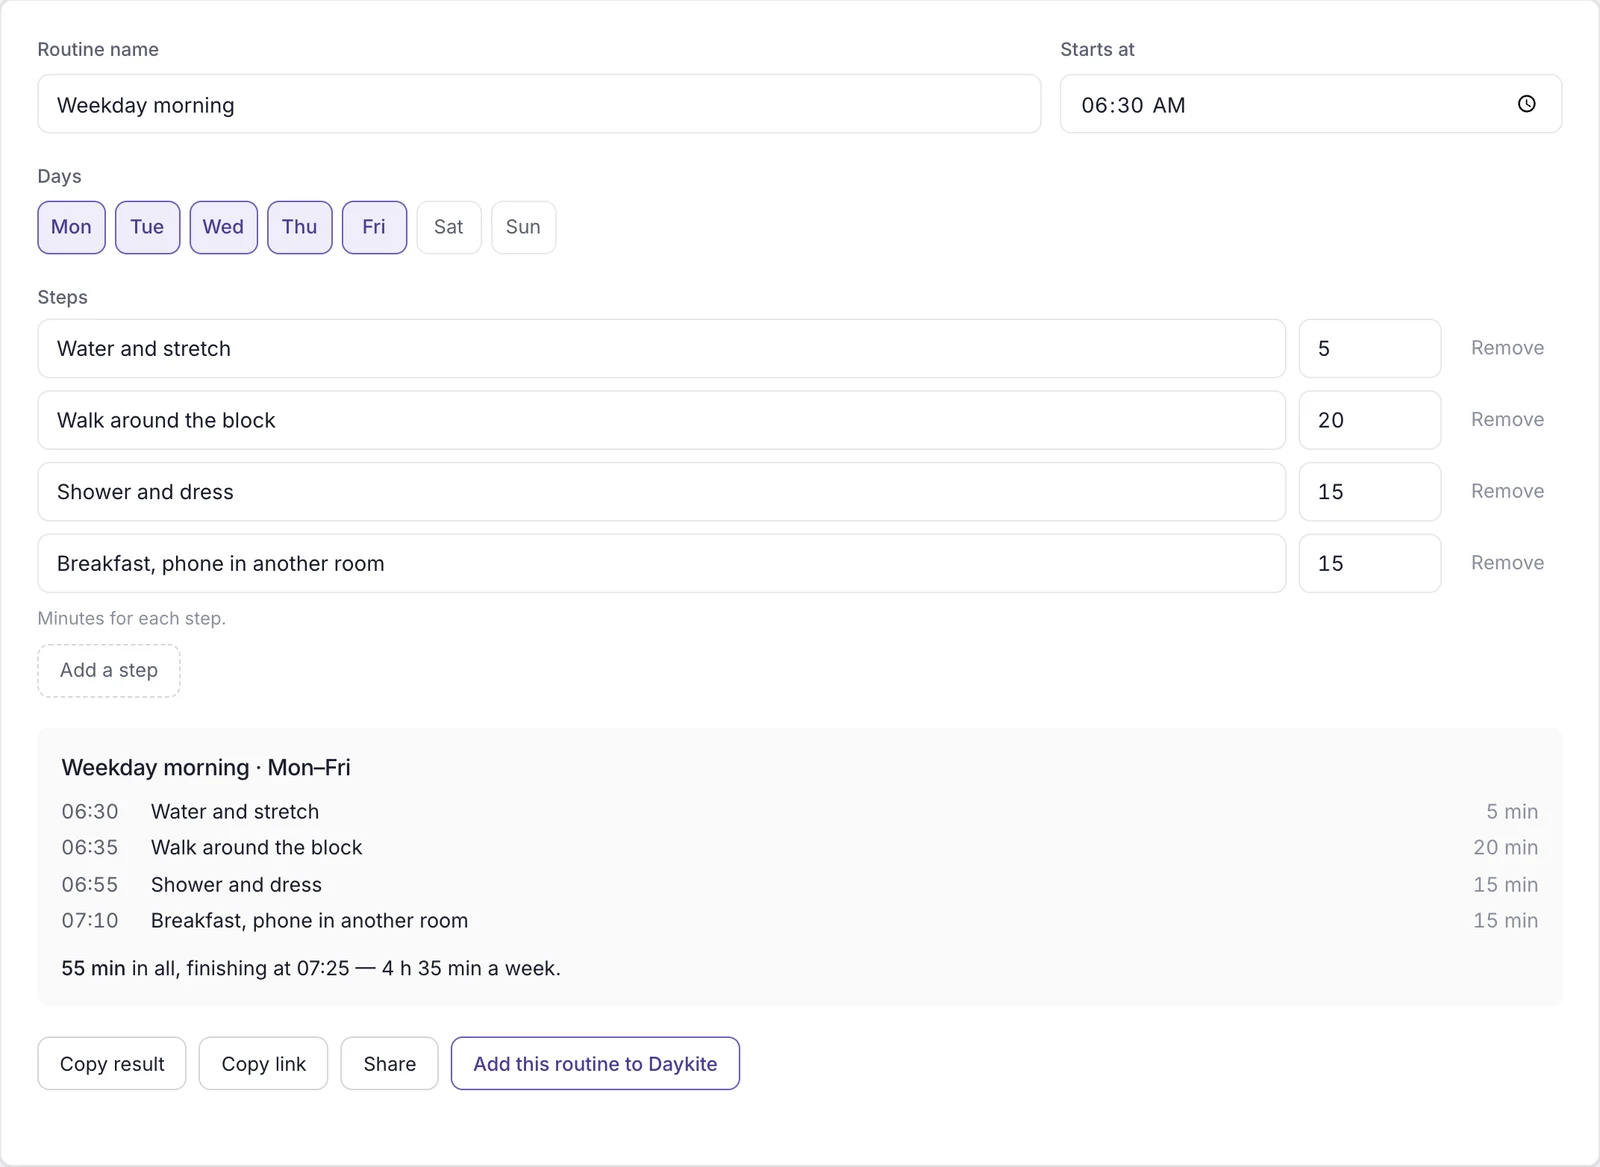
Task: Change minutes for Breakfast step
Action: point(1369,563)
